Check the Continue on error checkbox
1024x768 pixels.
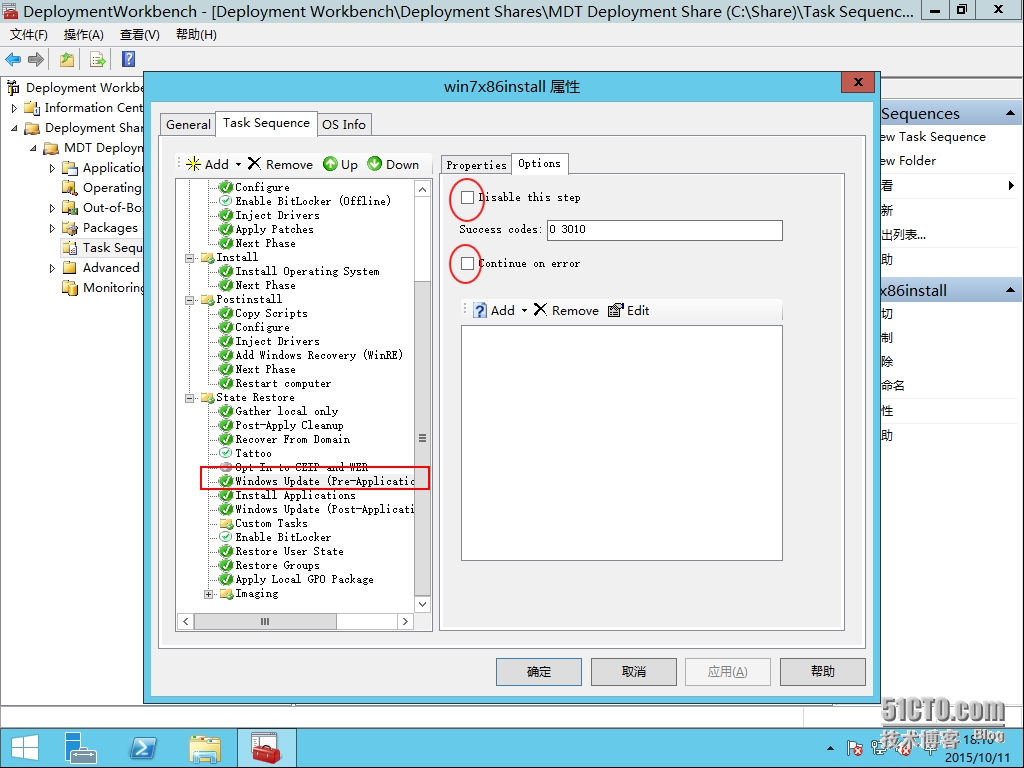(x=467, y=263)
